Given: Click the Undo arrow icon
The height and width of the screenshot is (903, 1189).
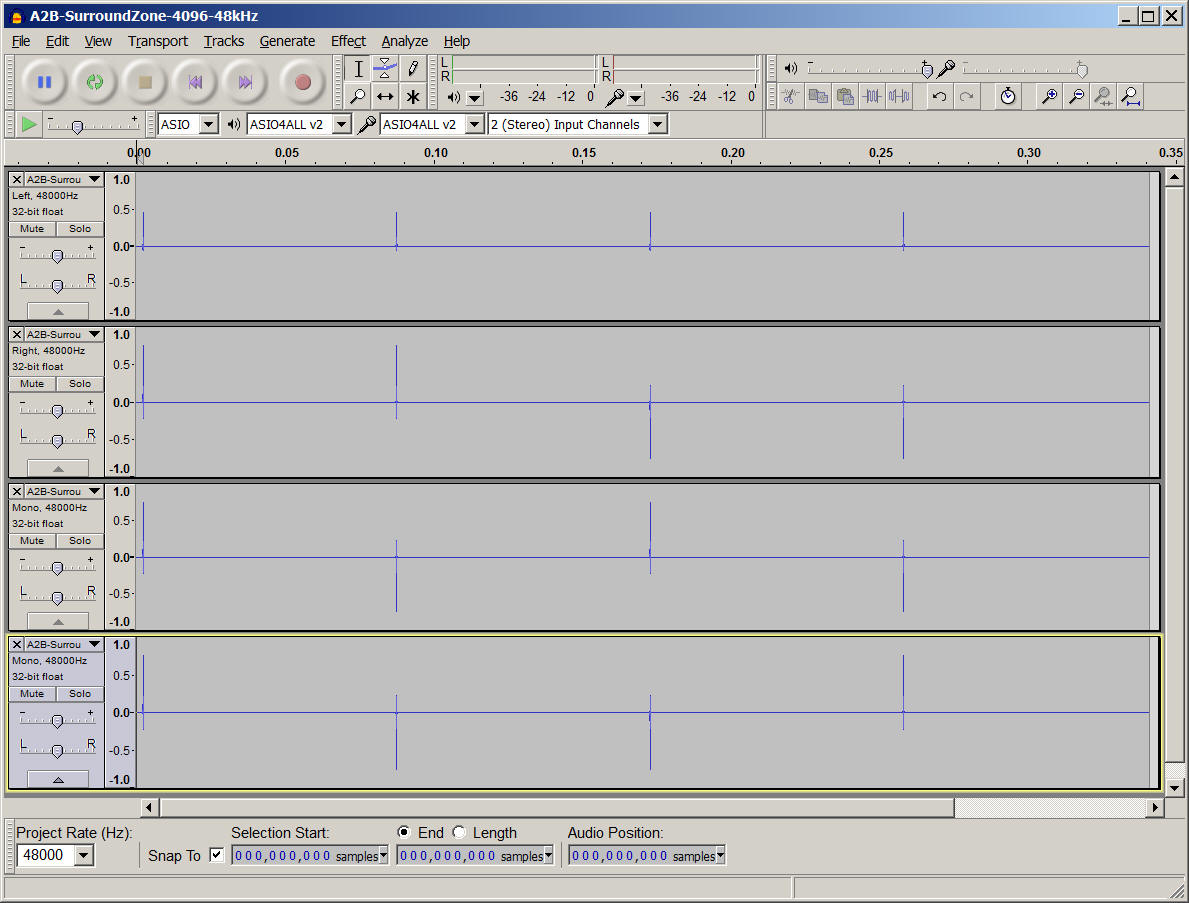Looking at the screenshot, I should pyautogui.click(x=939, y=96).
